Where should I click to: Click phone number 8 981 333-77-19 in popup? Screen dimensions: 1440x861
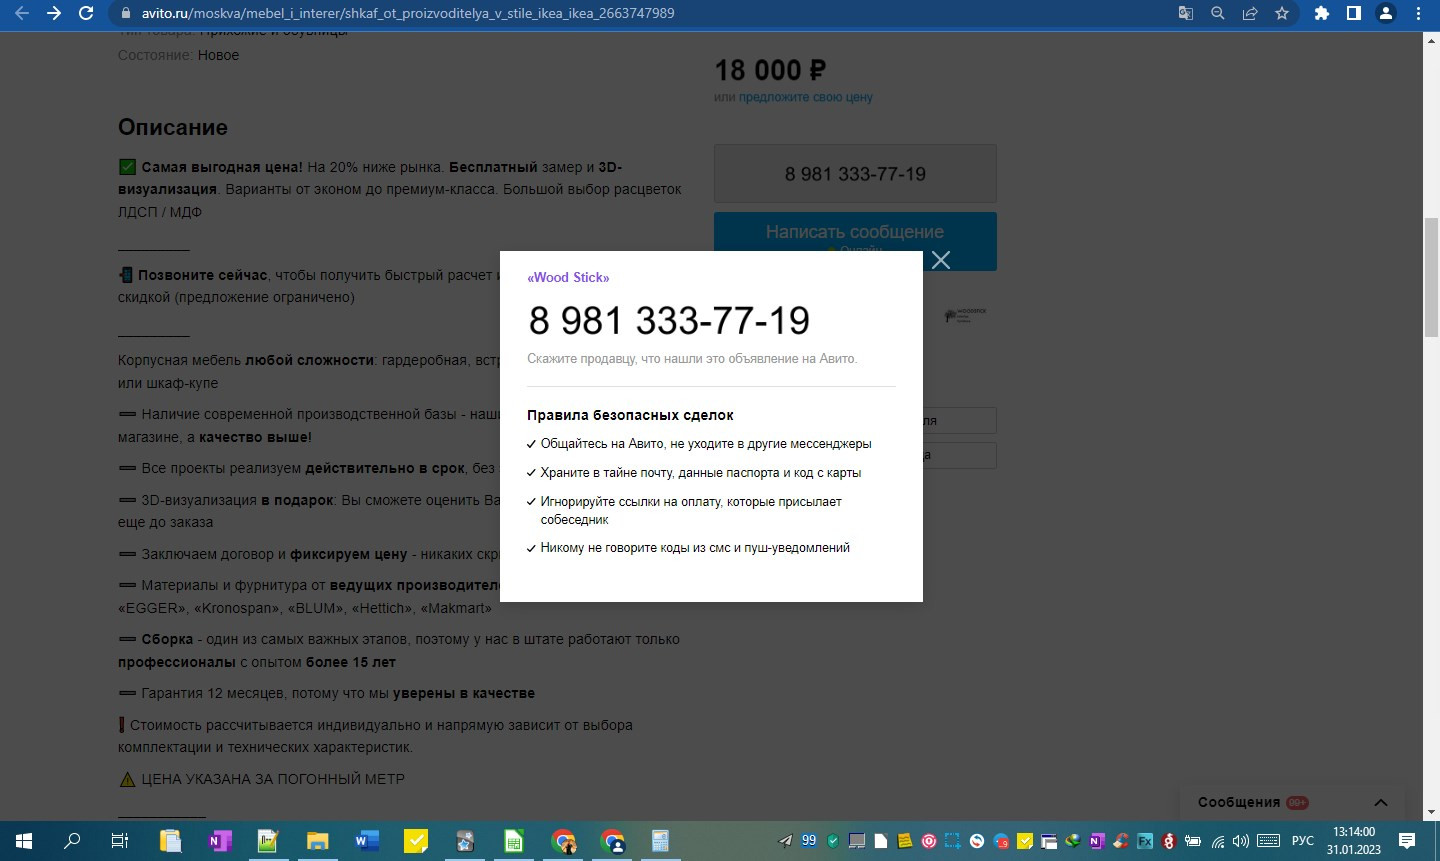pos(669,320)
